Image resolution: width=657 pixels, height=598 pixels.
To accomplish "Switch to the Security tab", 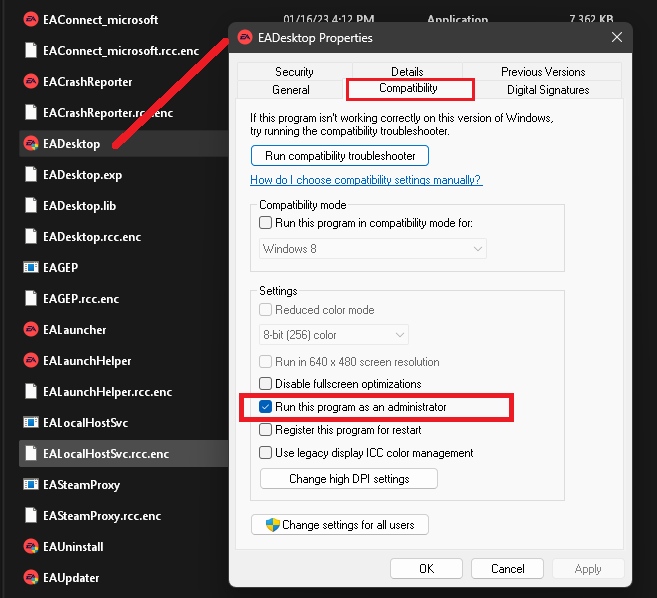I will [294, 72].
